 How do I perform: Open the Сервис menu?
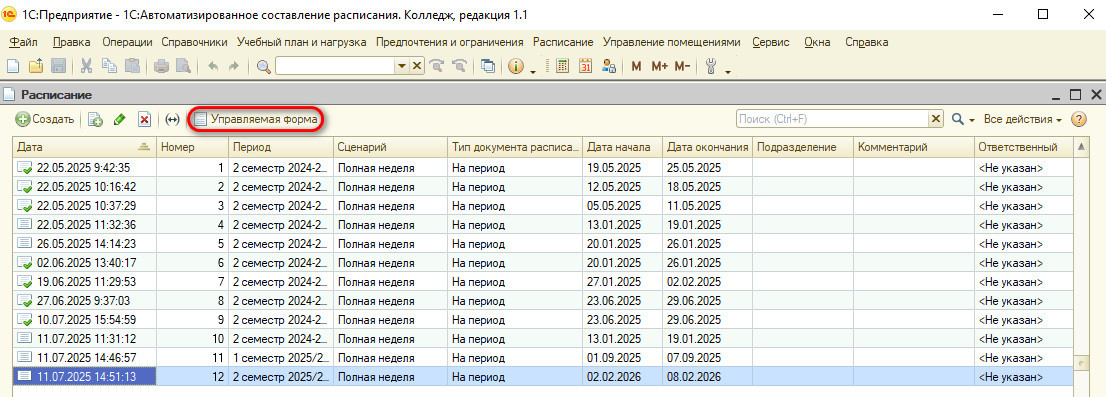point(771,42)
